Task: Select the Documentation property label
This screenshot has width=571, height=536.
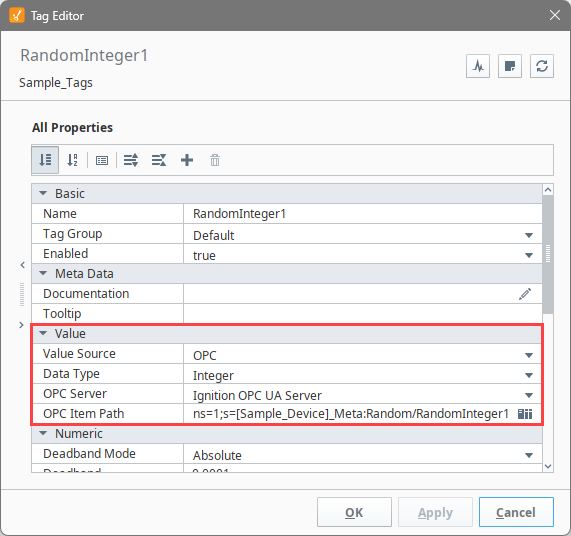Action: pyautogui.click(x=86, y=293)
